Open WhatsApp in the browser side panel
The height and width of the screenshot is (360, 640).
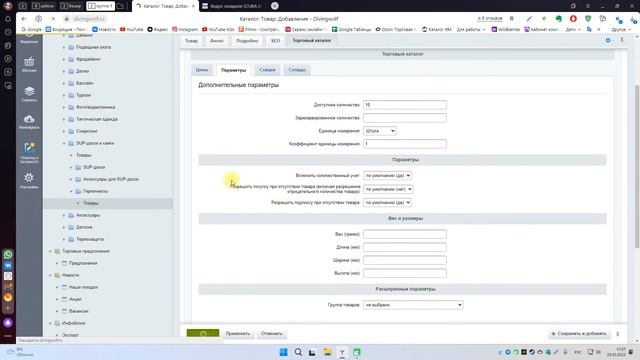click(8, 254)
